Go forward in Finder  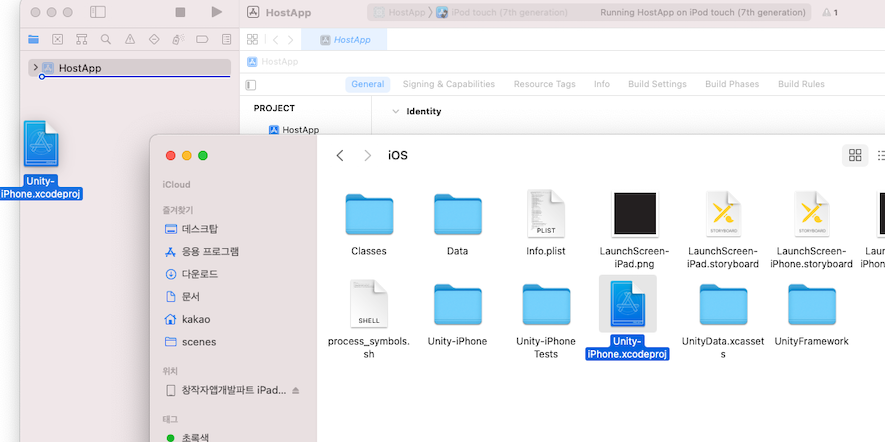point(368,155)
